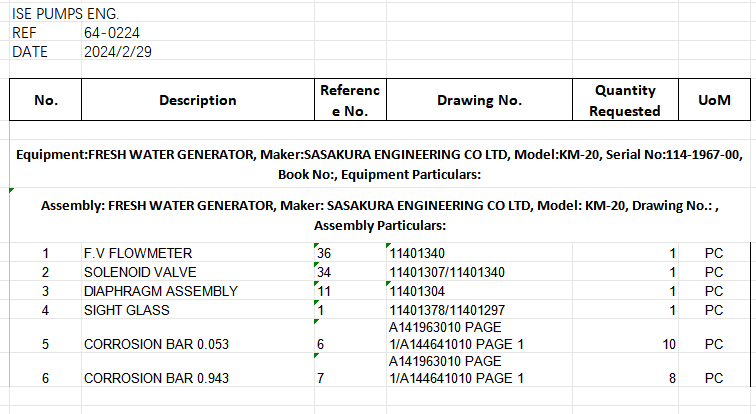The height and width of the screenshot is (414, 756).
Task: Click drawing number cell for CORROSION BAR 0.943
Action: [479, 370]
